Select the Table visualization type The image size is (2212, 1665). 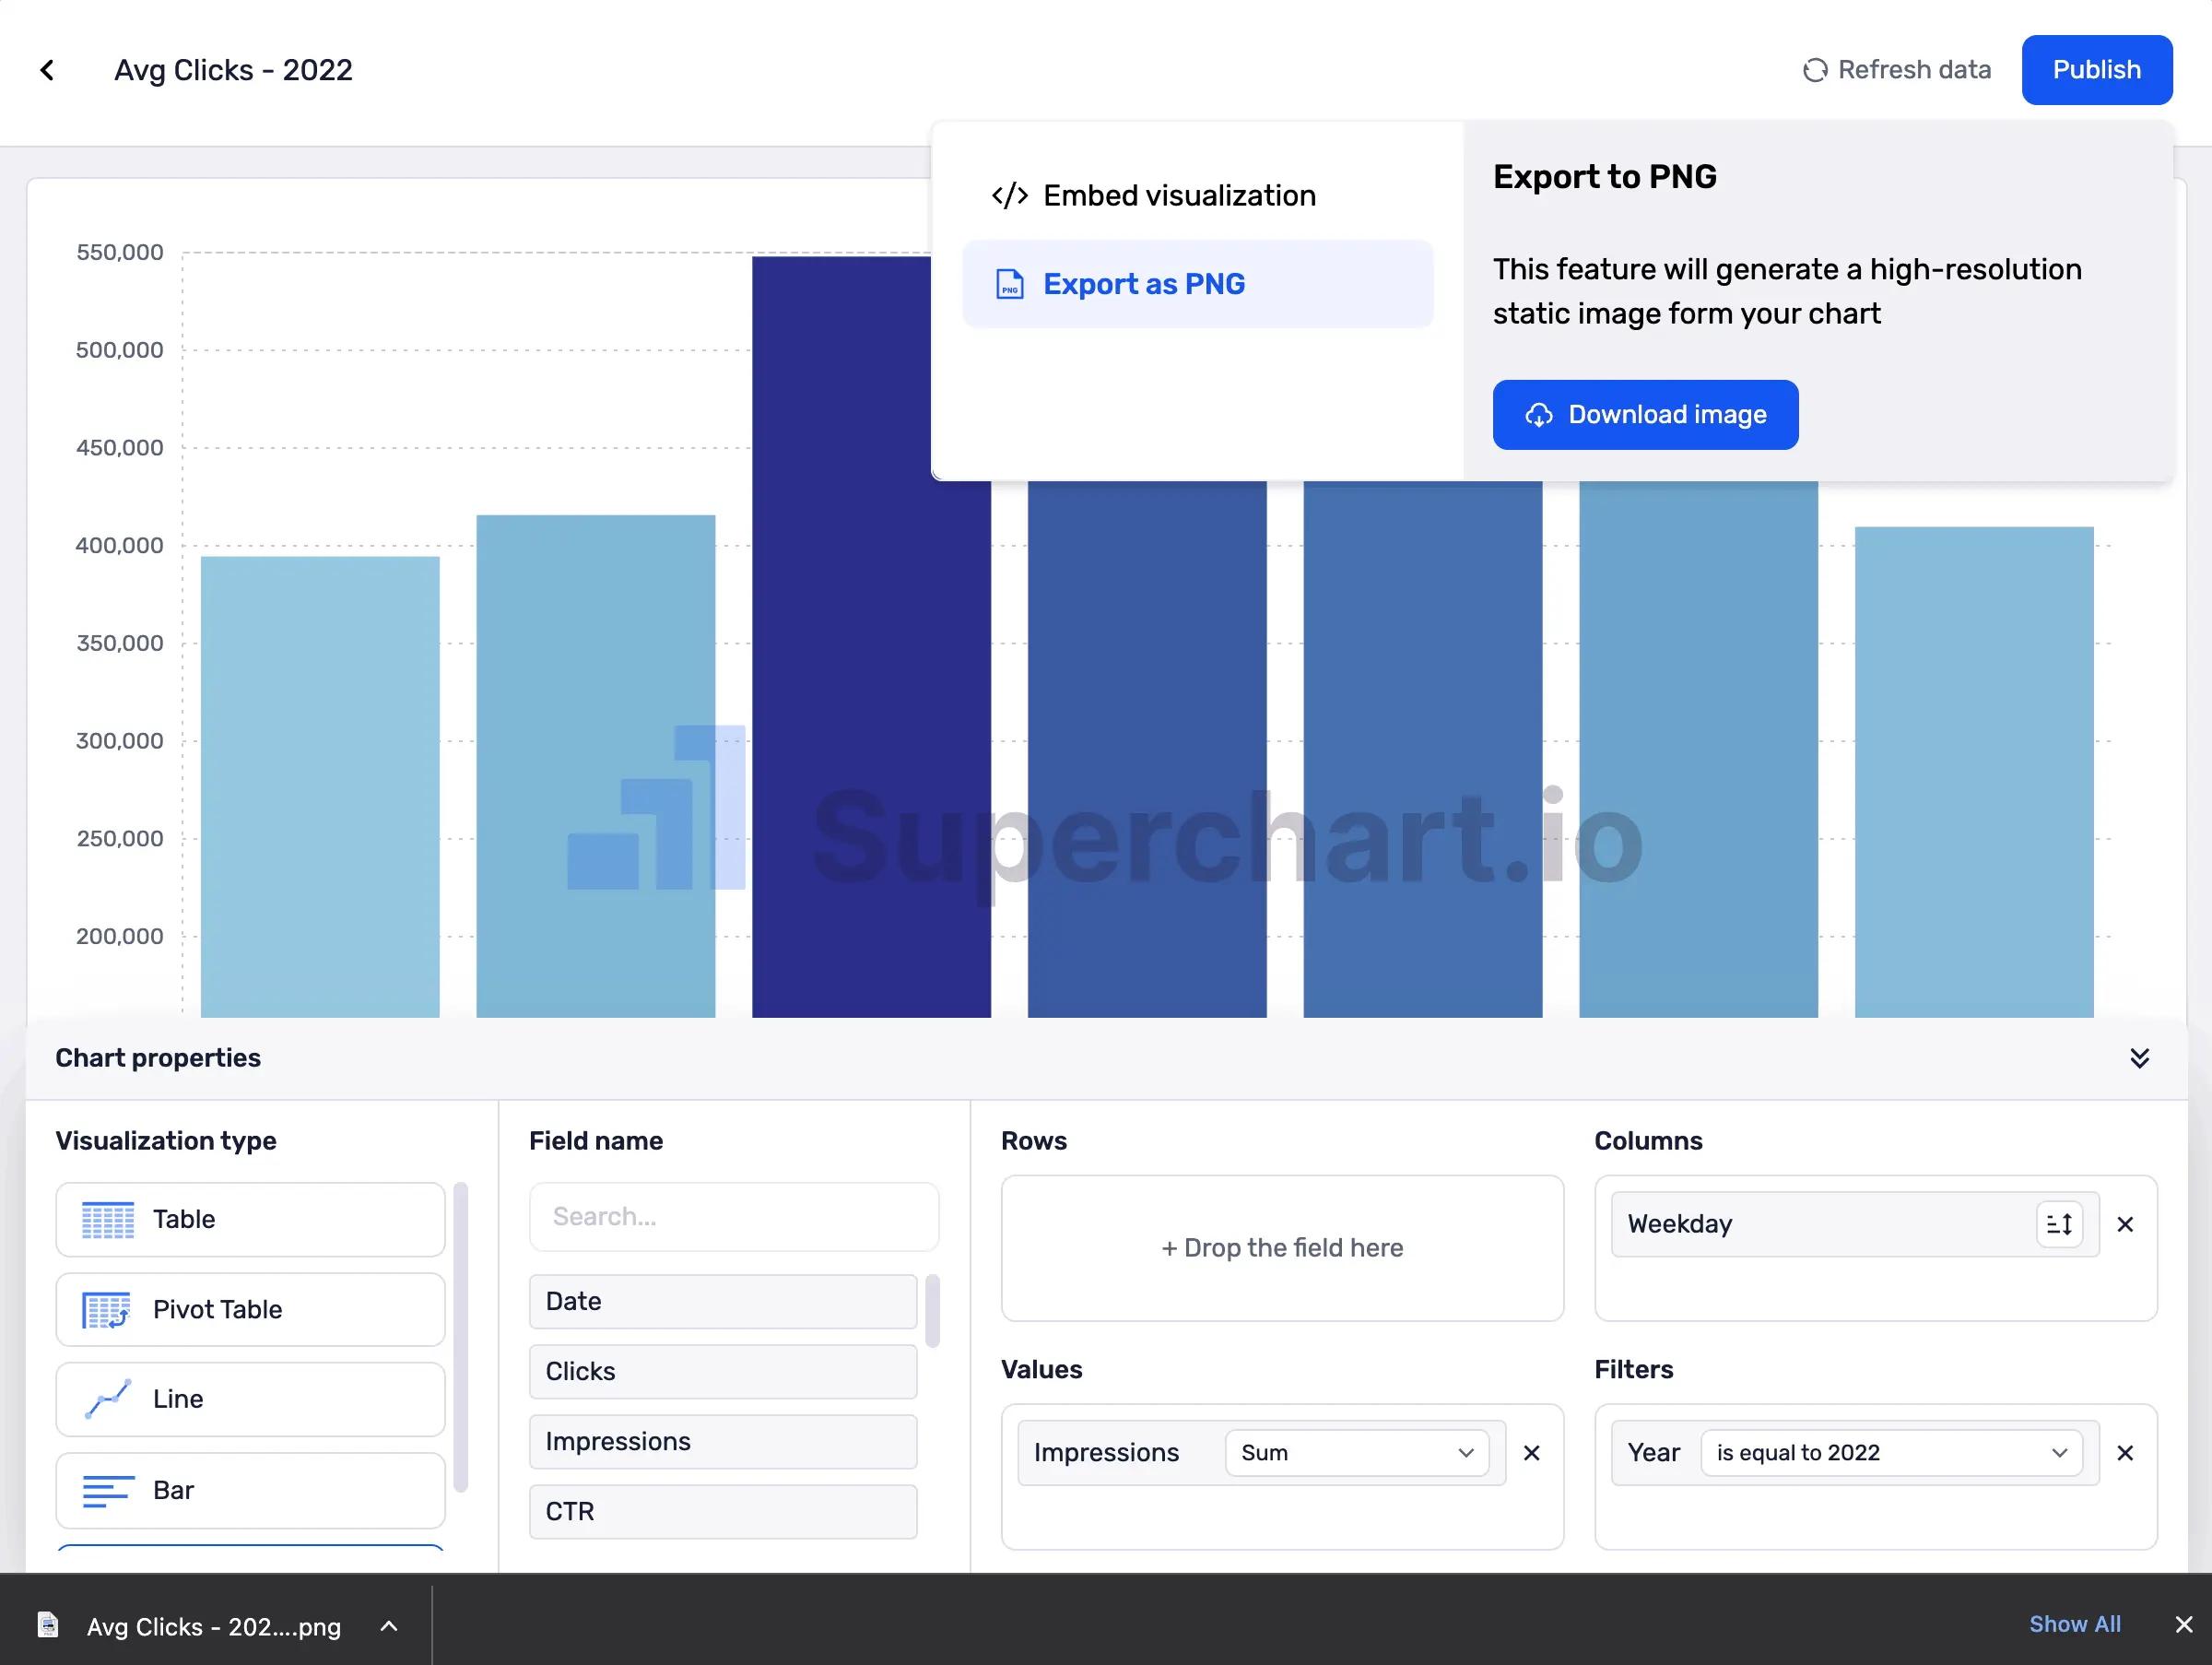pyautogui.click(x=250, y=1219)
